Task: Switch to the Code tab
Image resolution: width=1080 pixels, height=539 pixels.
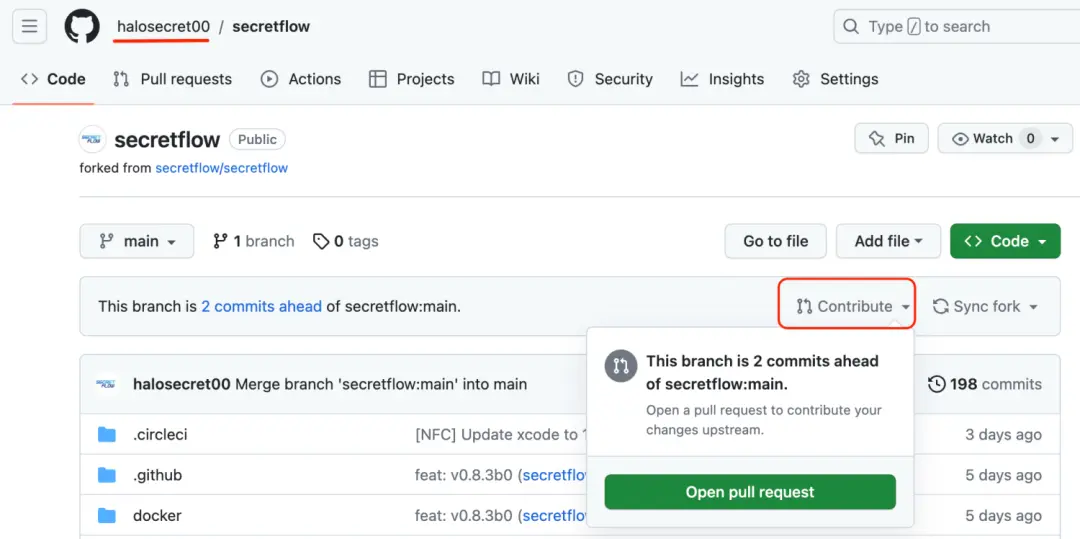Action: click(x=53, y=79)
